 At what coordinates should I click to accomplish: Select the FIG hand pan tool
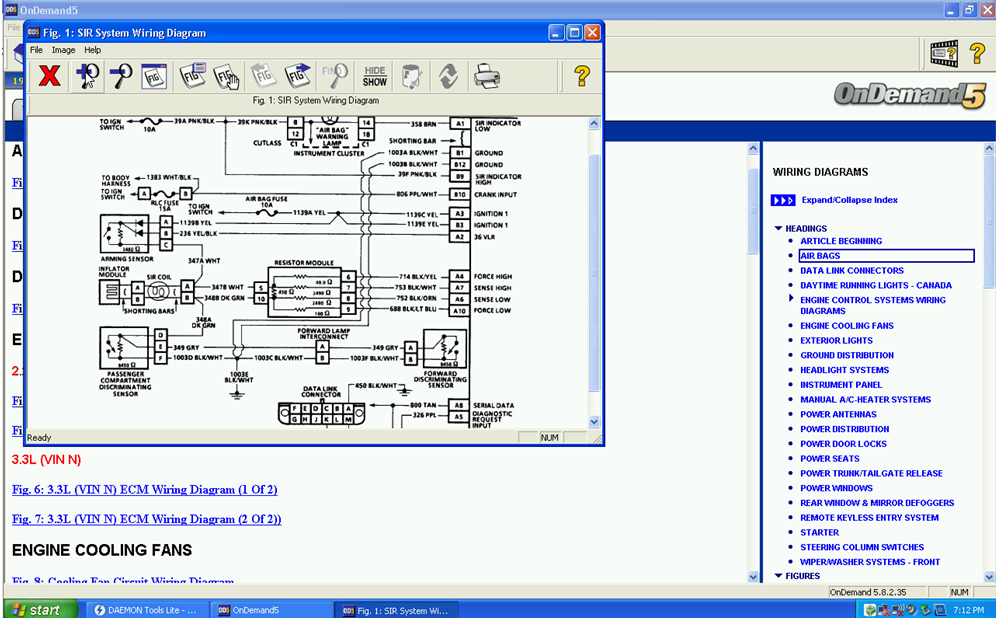(x=227, y=76)
